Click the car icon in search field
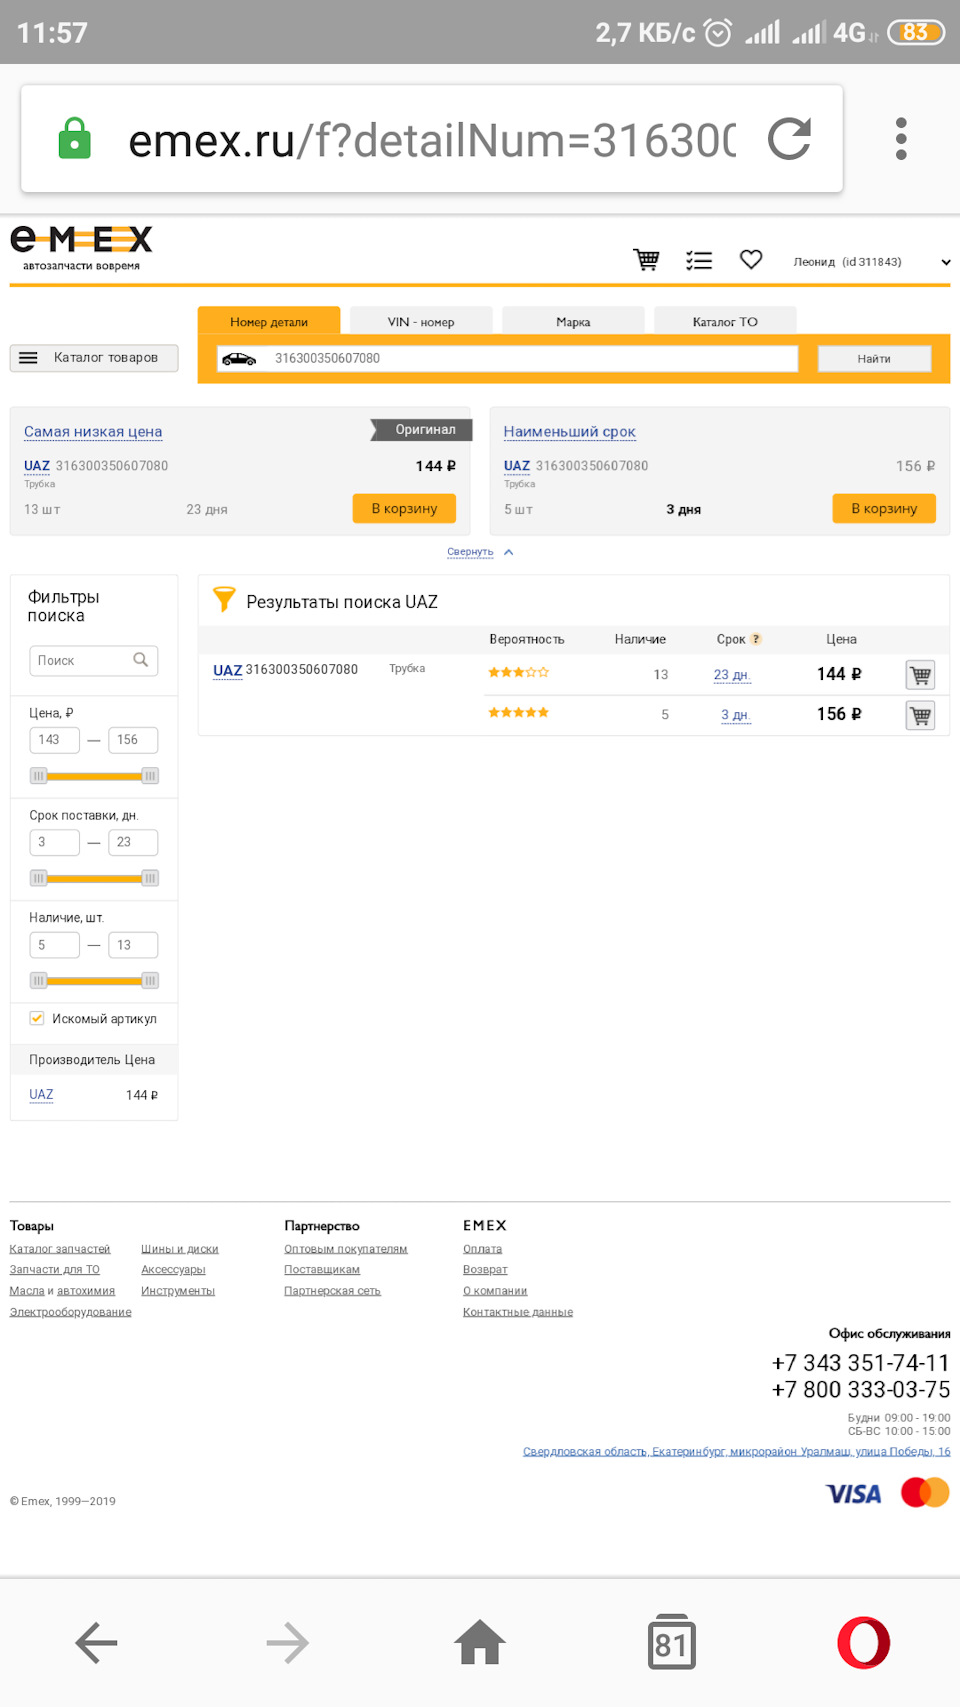Screen dimensions: 960x1707 point(239,359)
